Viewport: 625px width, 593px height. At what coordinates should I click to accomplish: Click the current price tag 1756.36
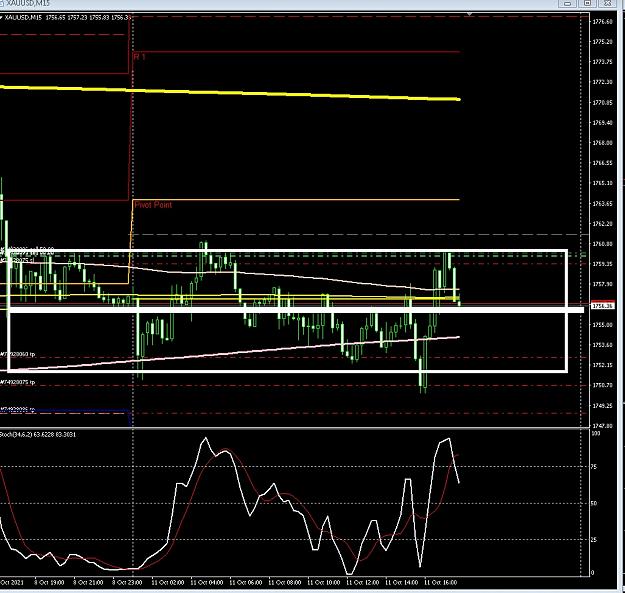tap(603, 306)
